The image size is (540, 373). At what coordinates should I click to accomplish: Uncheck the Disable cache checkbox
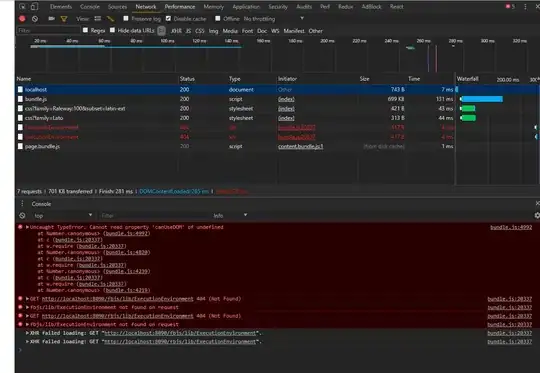(x=168, y=19)
